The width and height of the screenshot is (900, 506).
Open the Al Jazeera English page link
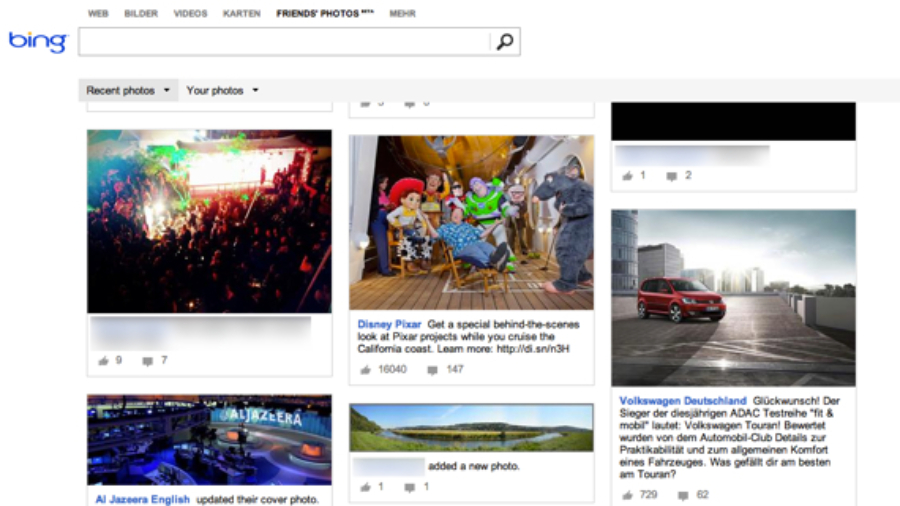[x=142, y=499]
